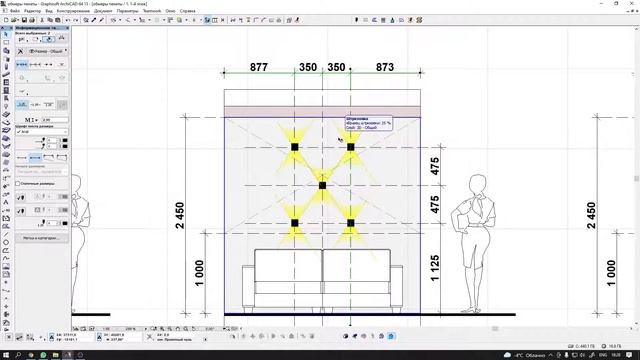This screenshot has width=640, height=360.
Task: Click the Save (floppy disk) icon in the toolbar
Action: pos(24,20)
